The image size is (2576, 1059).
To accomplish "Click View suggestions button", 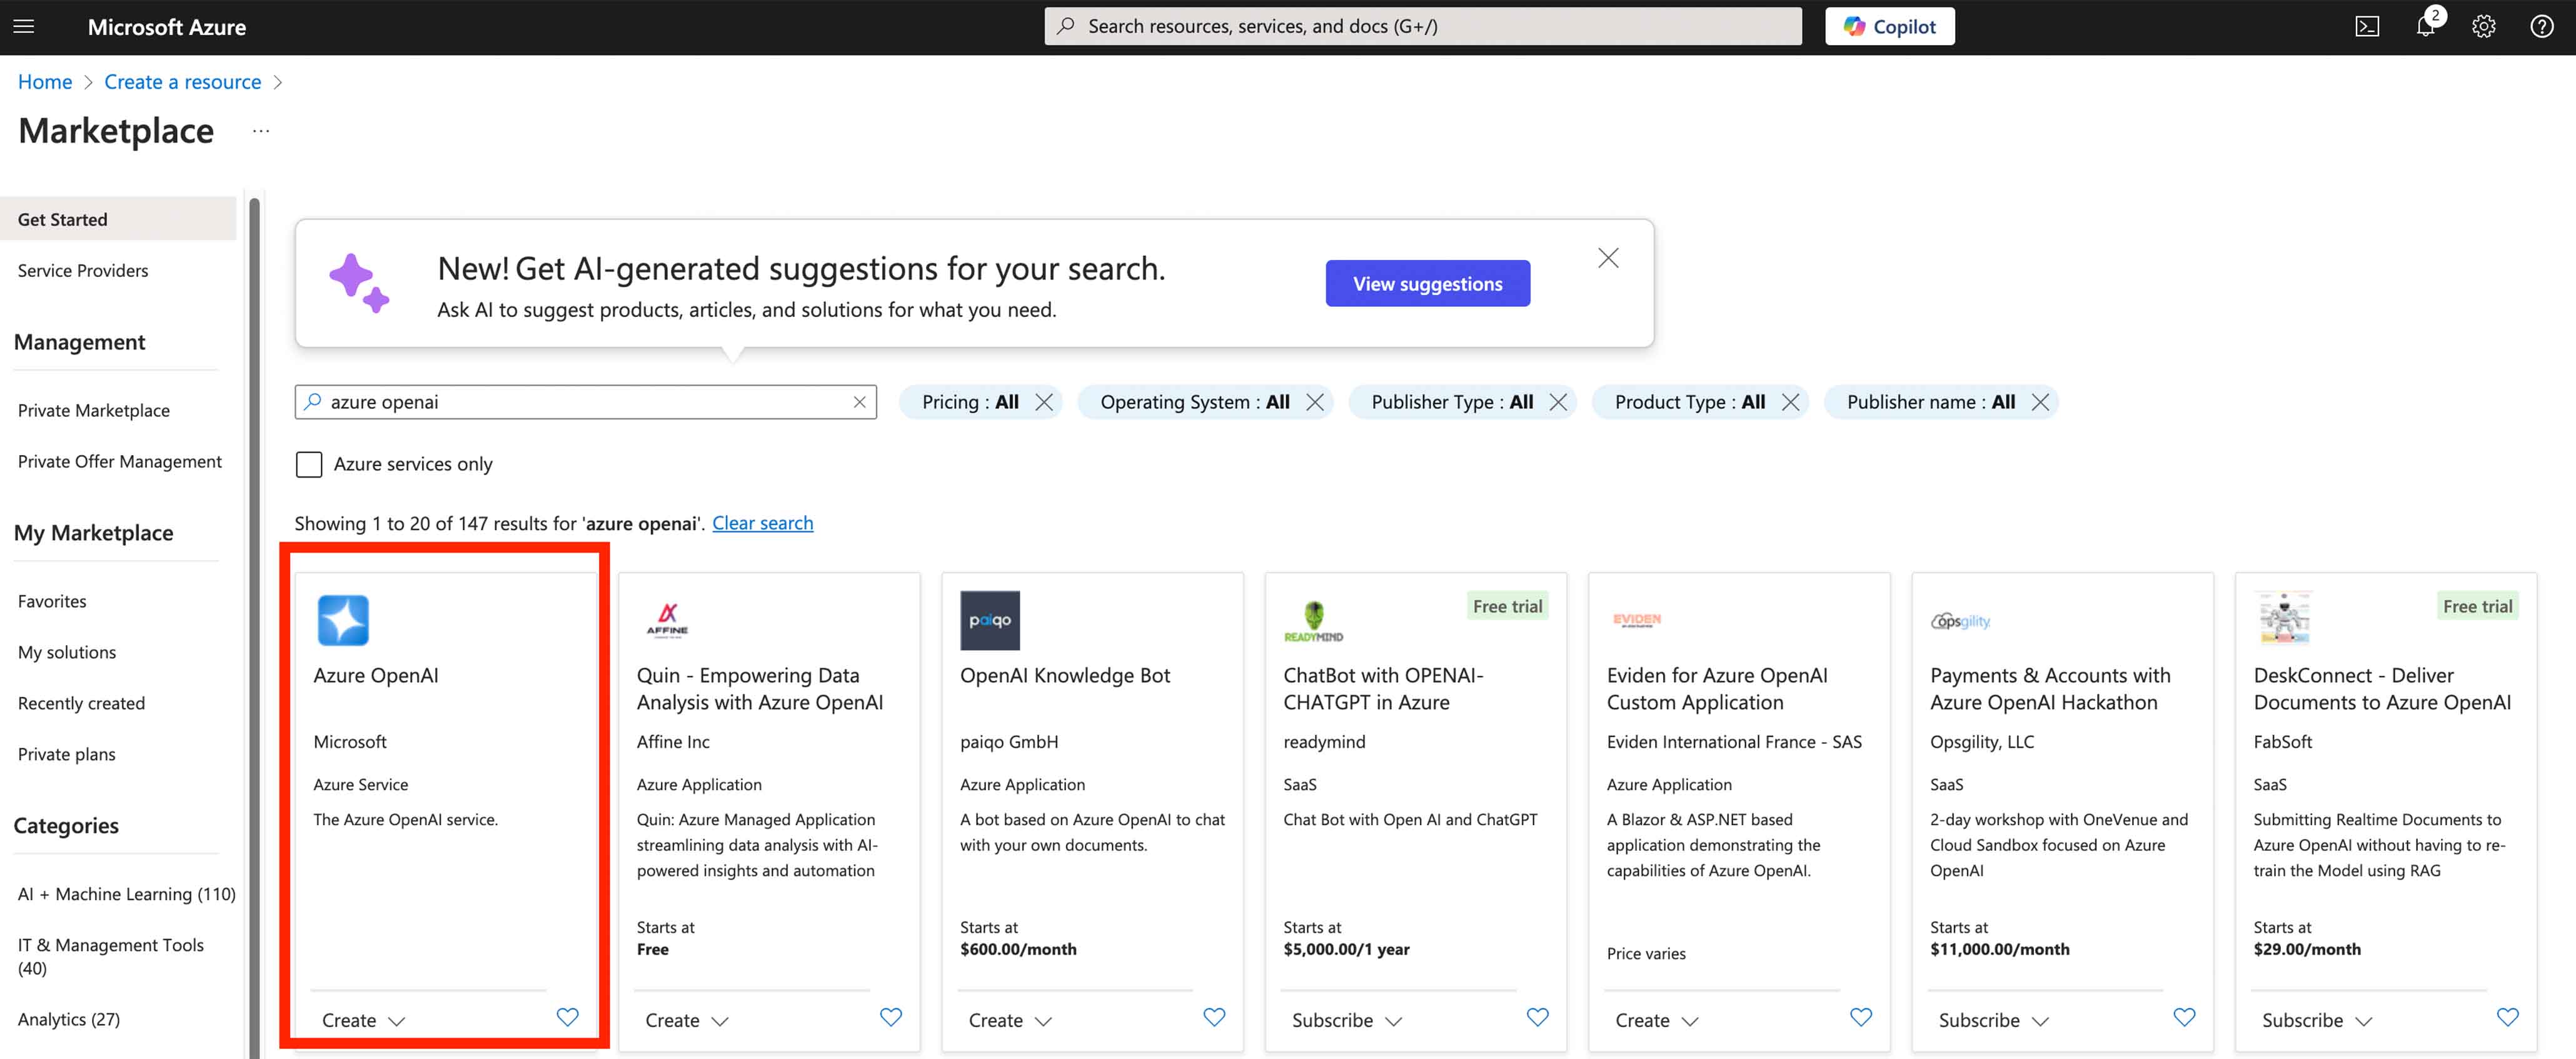I will point(1427,284).
